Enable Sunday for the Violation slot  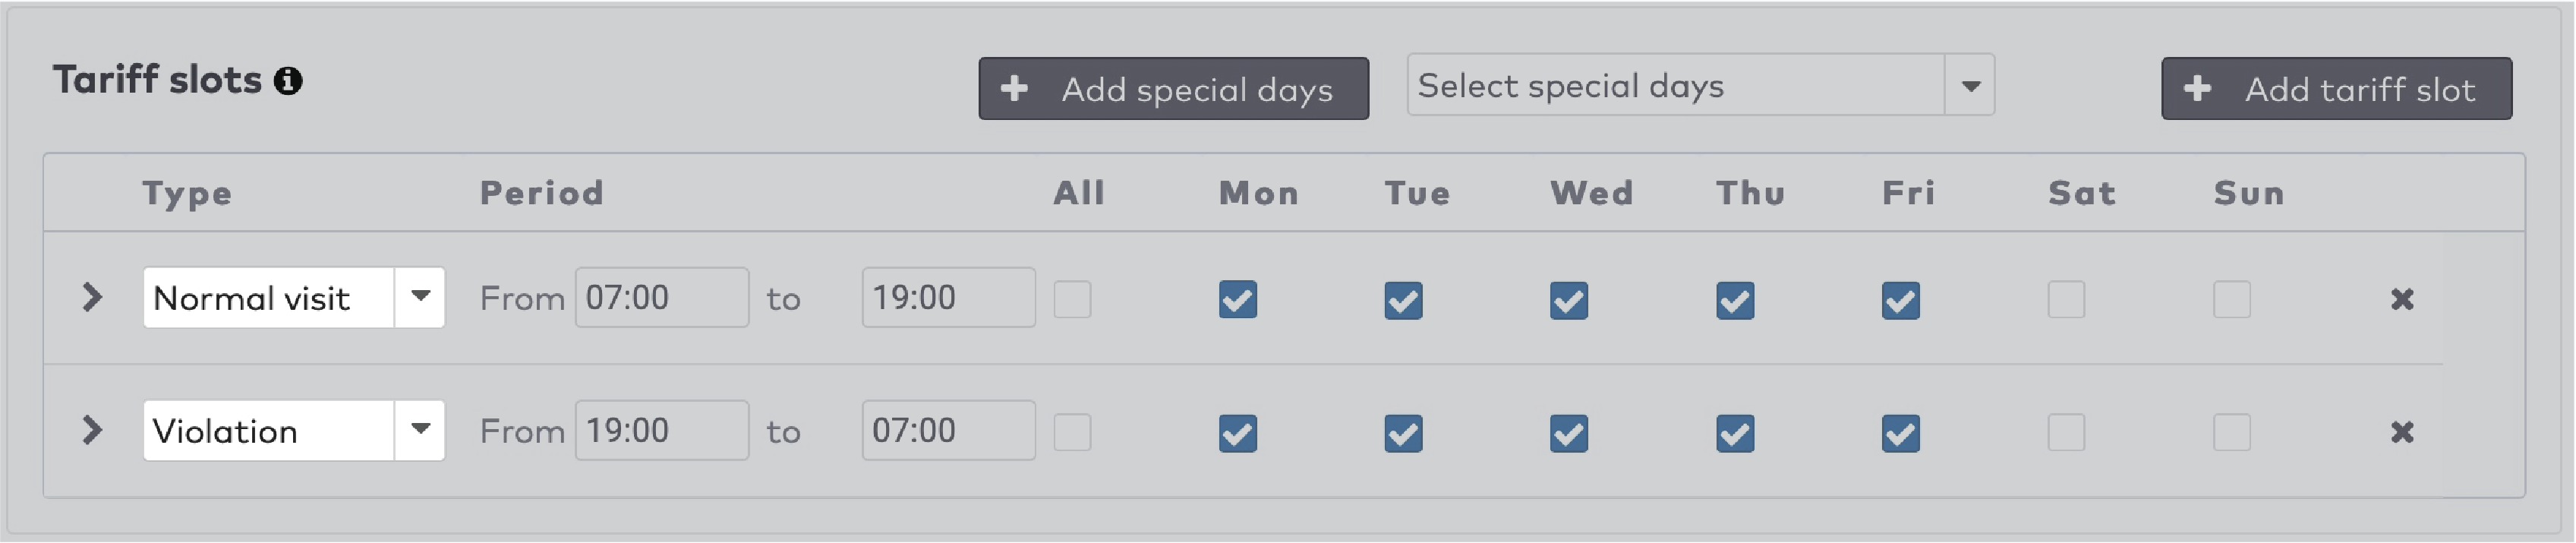point(2232,432)
